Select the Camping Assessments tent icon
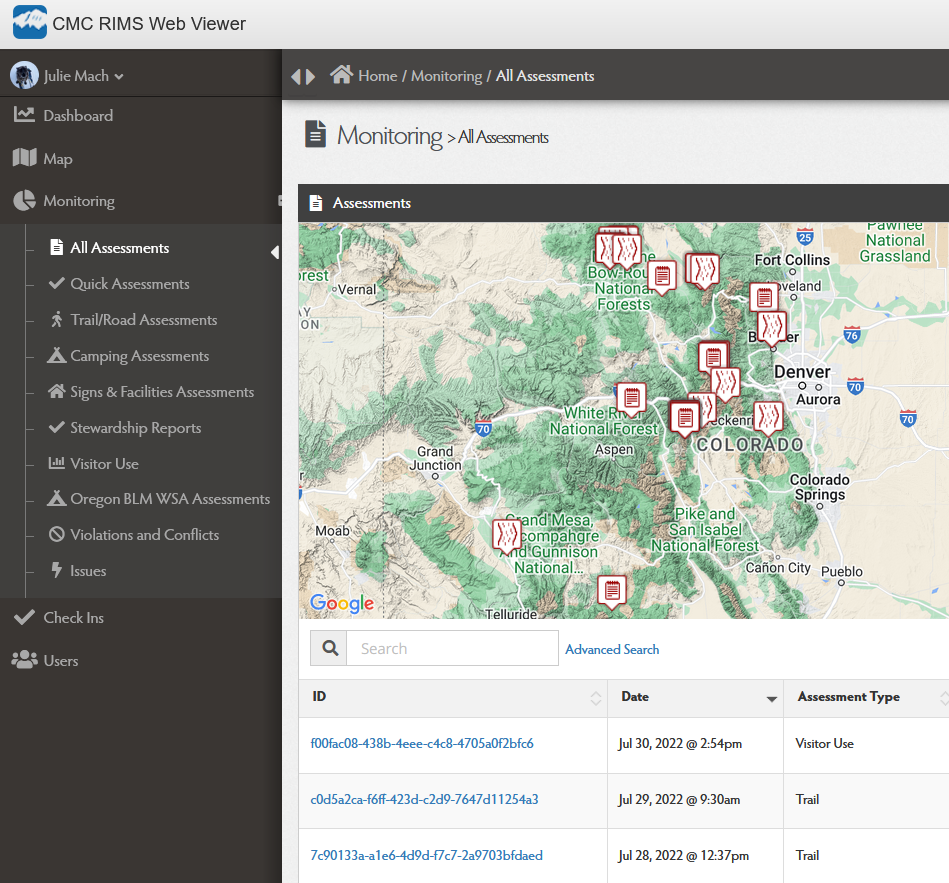The width and height of the screenshot is (949, 883). tap(56, 355)
